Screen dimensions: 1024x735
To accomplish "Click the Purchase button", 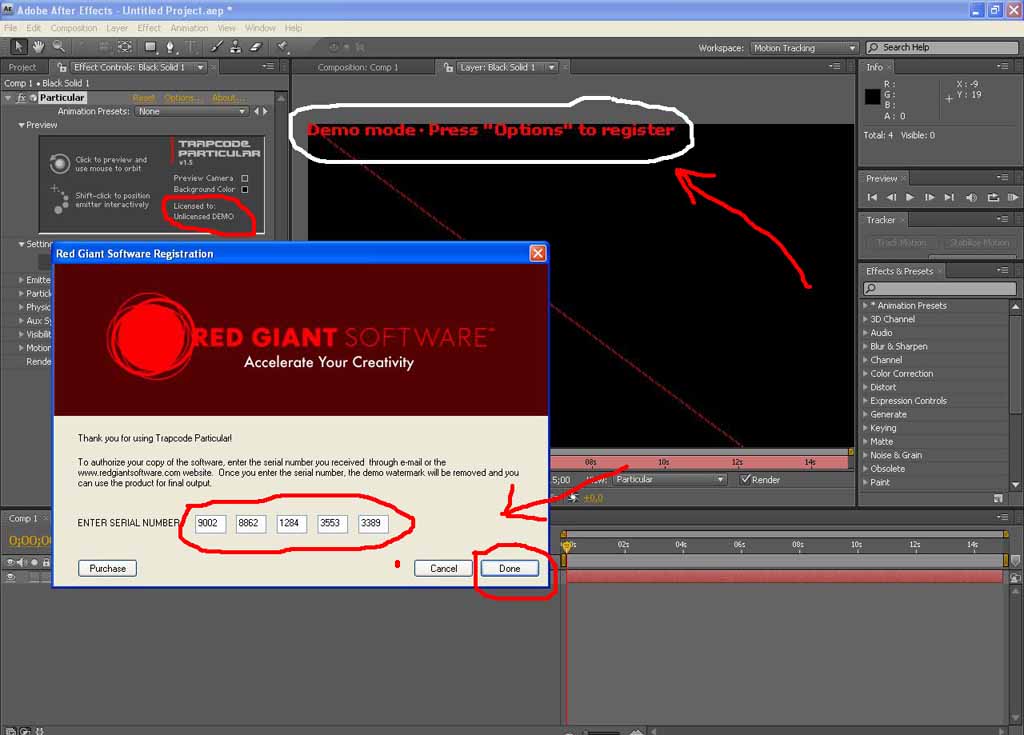I will [107, 568].
